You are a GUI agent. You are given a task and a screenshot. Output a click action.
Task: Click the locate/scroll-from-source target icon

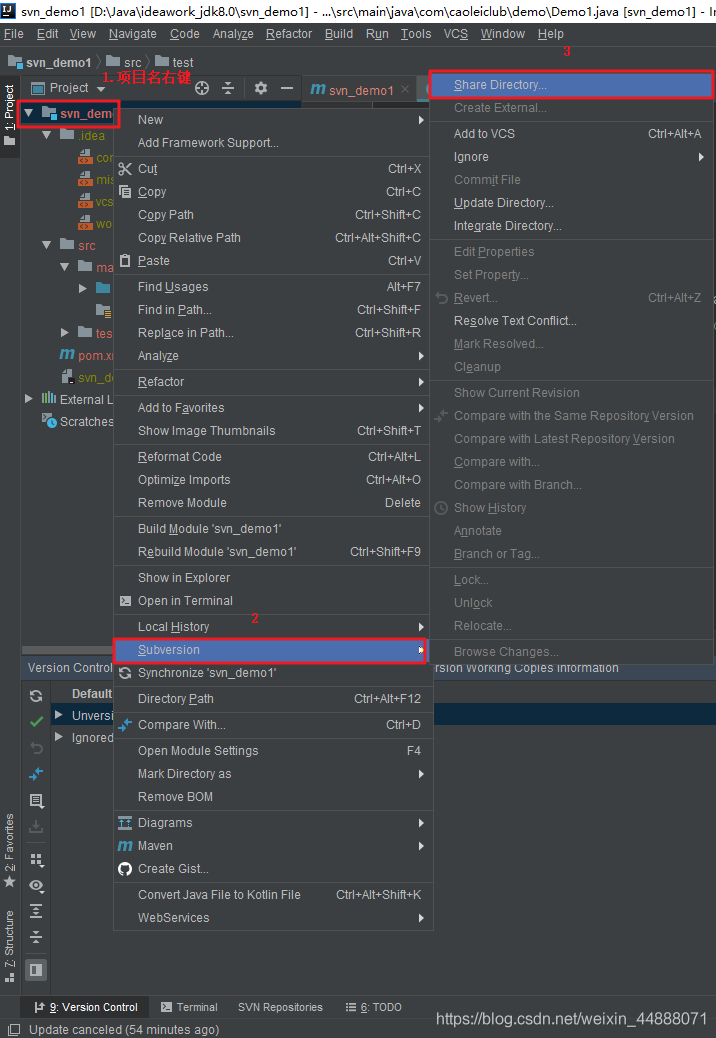pyautogui.click(x=202, y=88)
